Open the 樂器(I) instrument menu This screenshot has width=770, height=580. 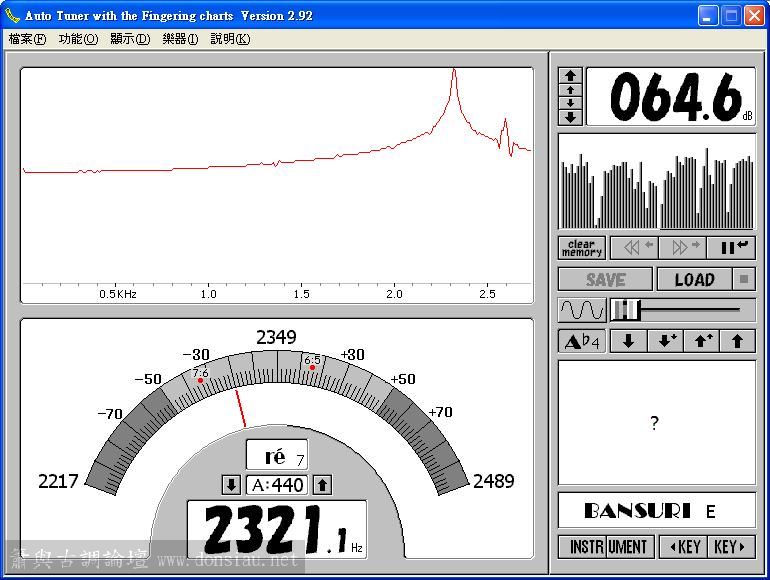(180, 39)
